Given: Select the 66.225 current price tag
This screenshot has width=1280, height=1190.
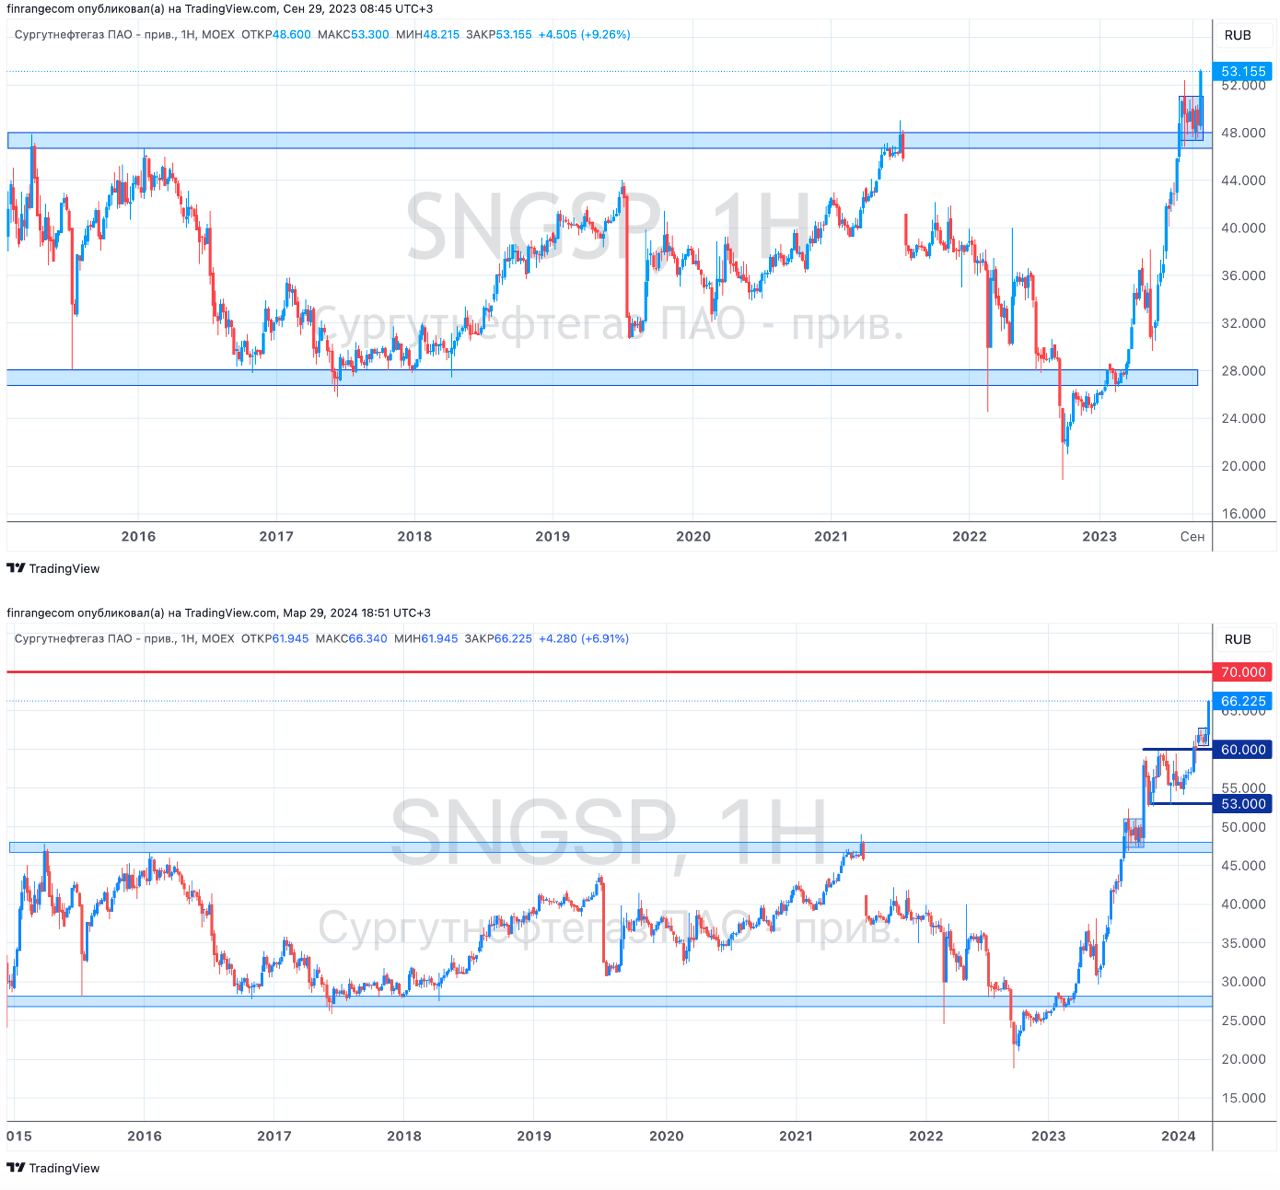Looking at the screenshot, I should pos(1243,701).
